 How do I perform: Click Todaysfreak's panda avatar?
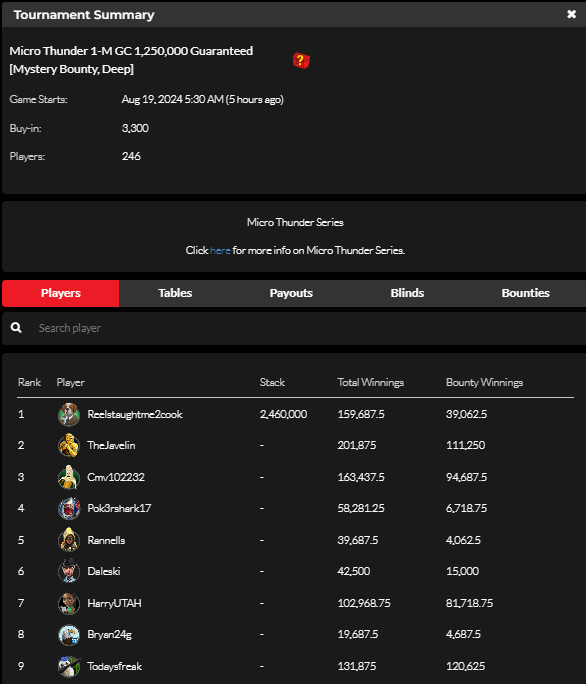[69, 666]
